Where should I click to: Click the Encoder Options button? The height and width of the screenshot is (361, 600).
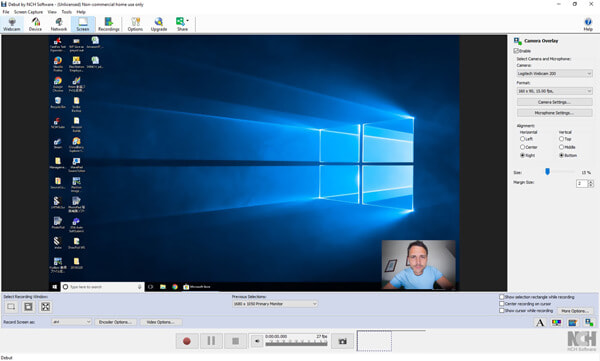(115, 322)
